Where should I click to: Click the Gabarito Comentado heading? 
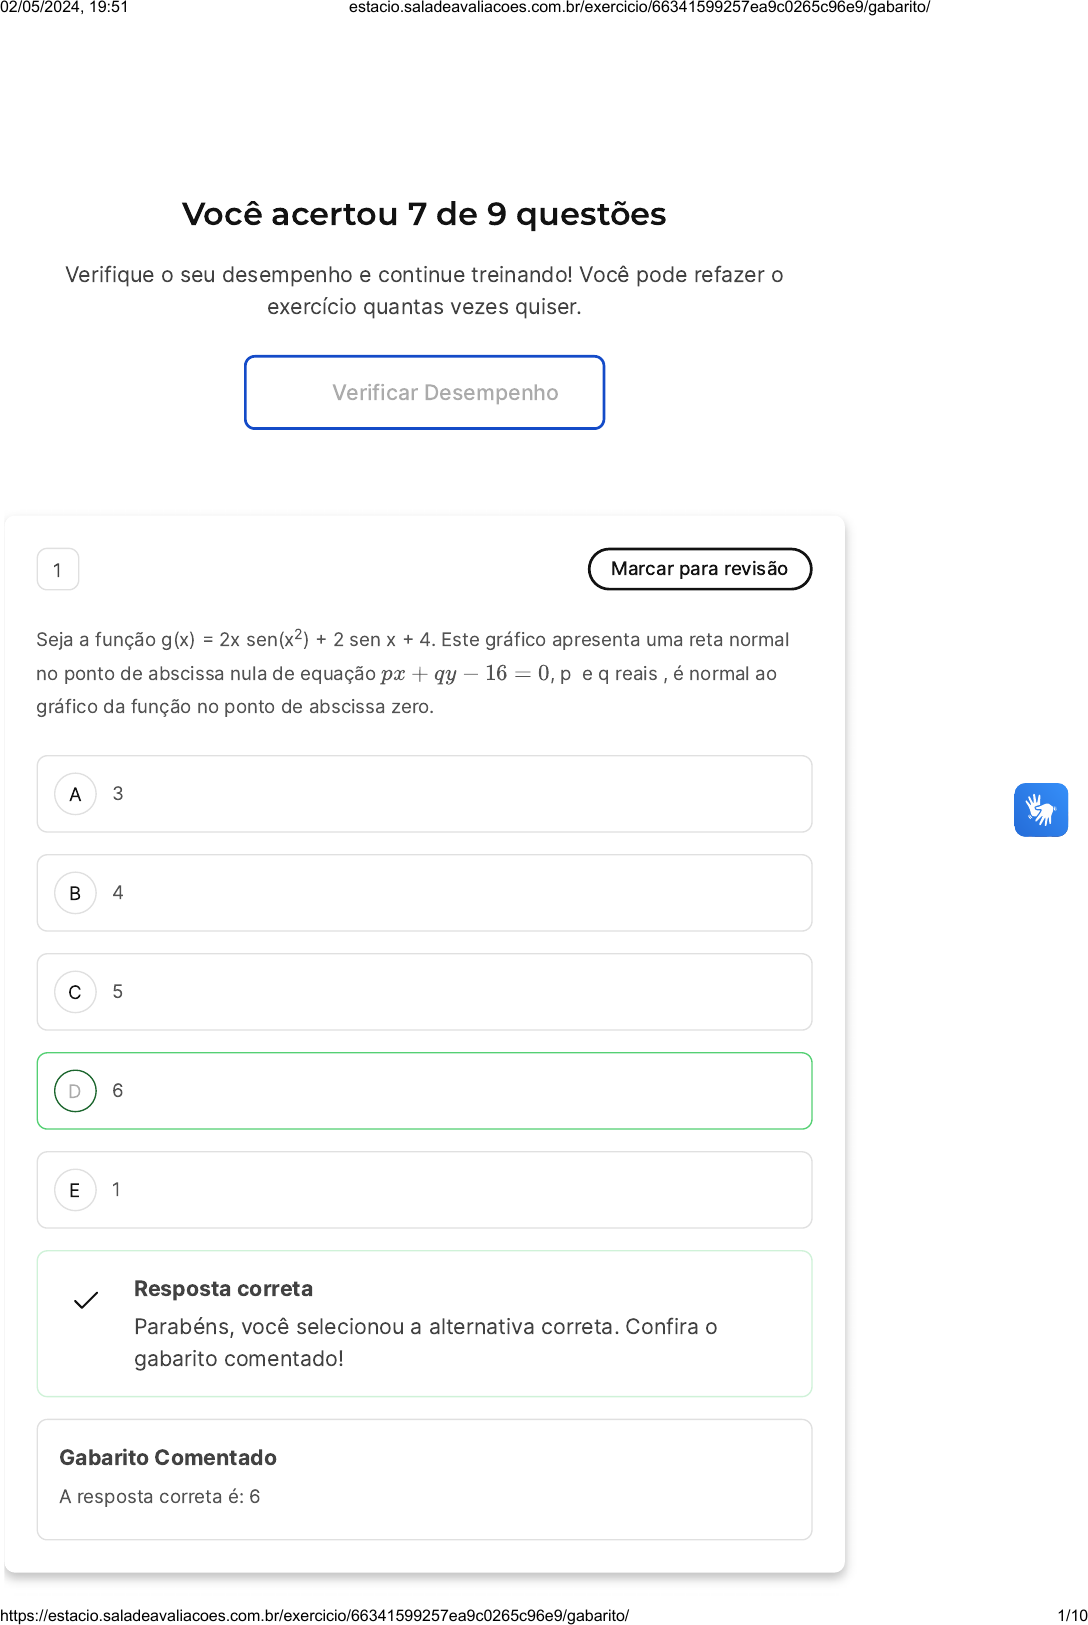pyautogui.click(x=168, y=1457)
